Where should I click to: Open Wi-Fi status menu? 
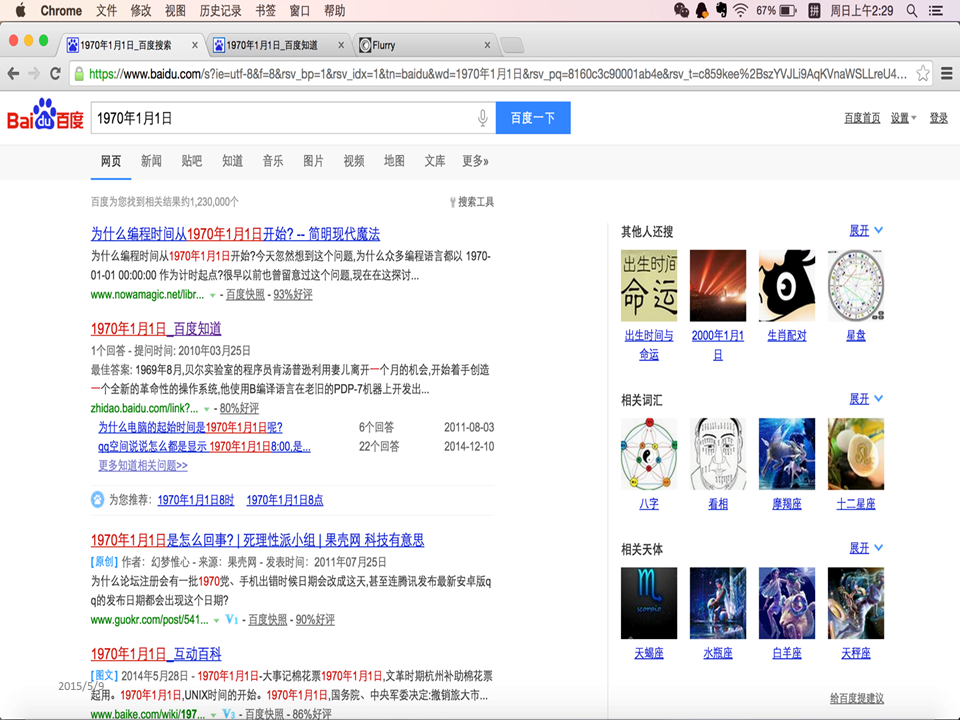(741, 10)
